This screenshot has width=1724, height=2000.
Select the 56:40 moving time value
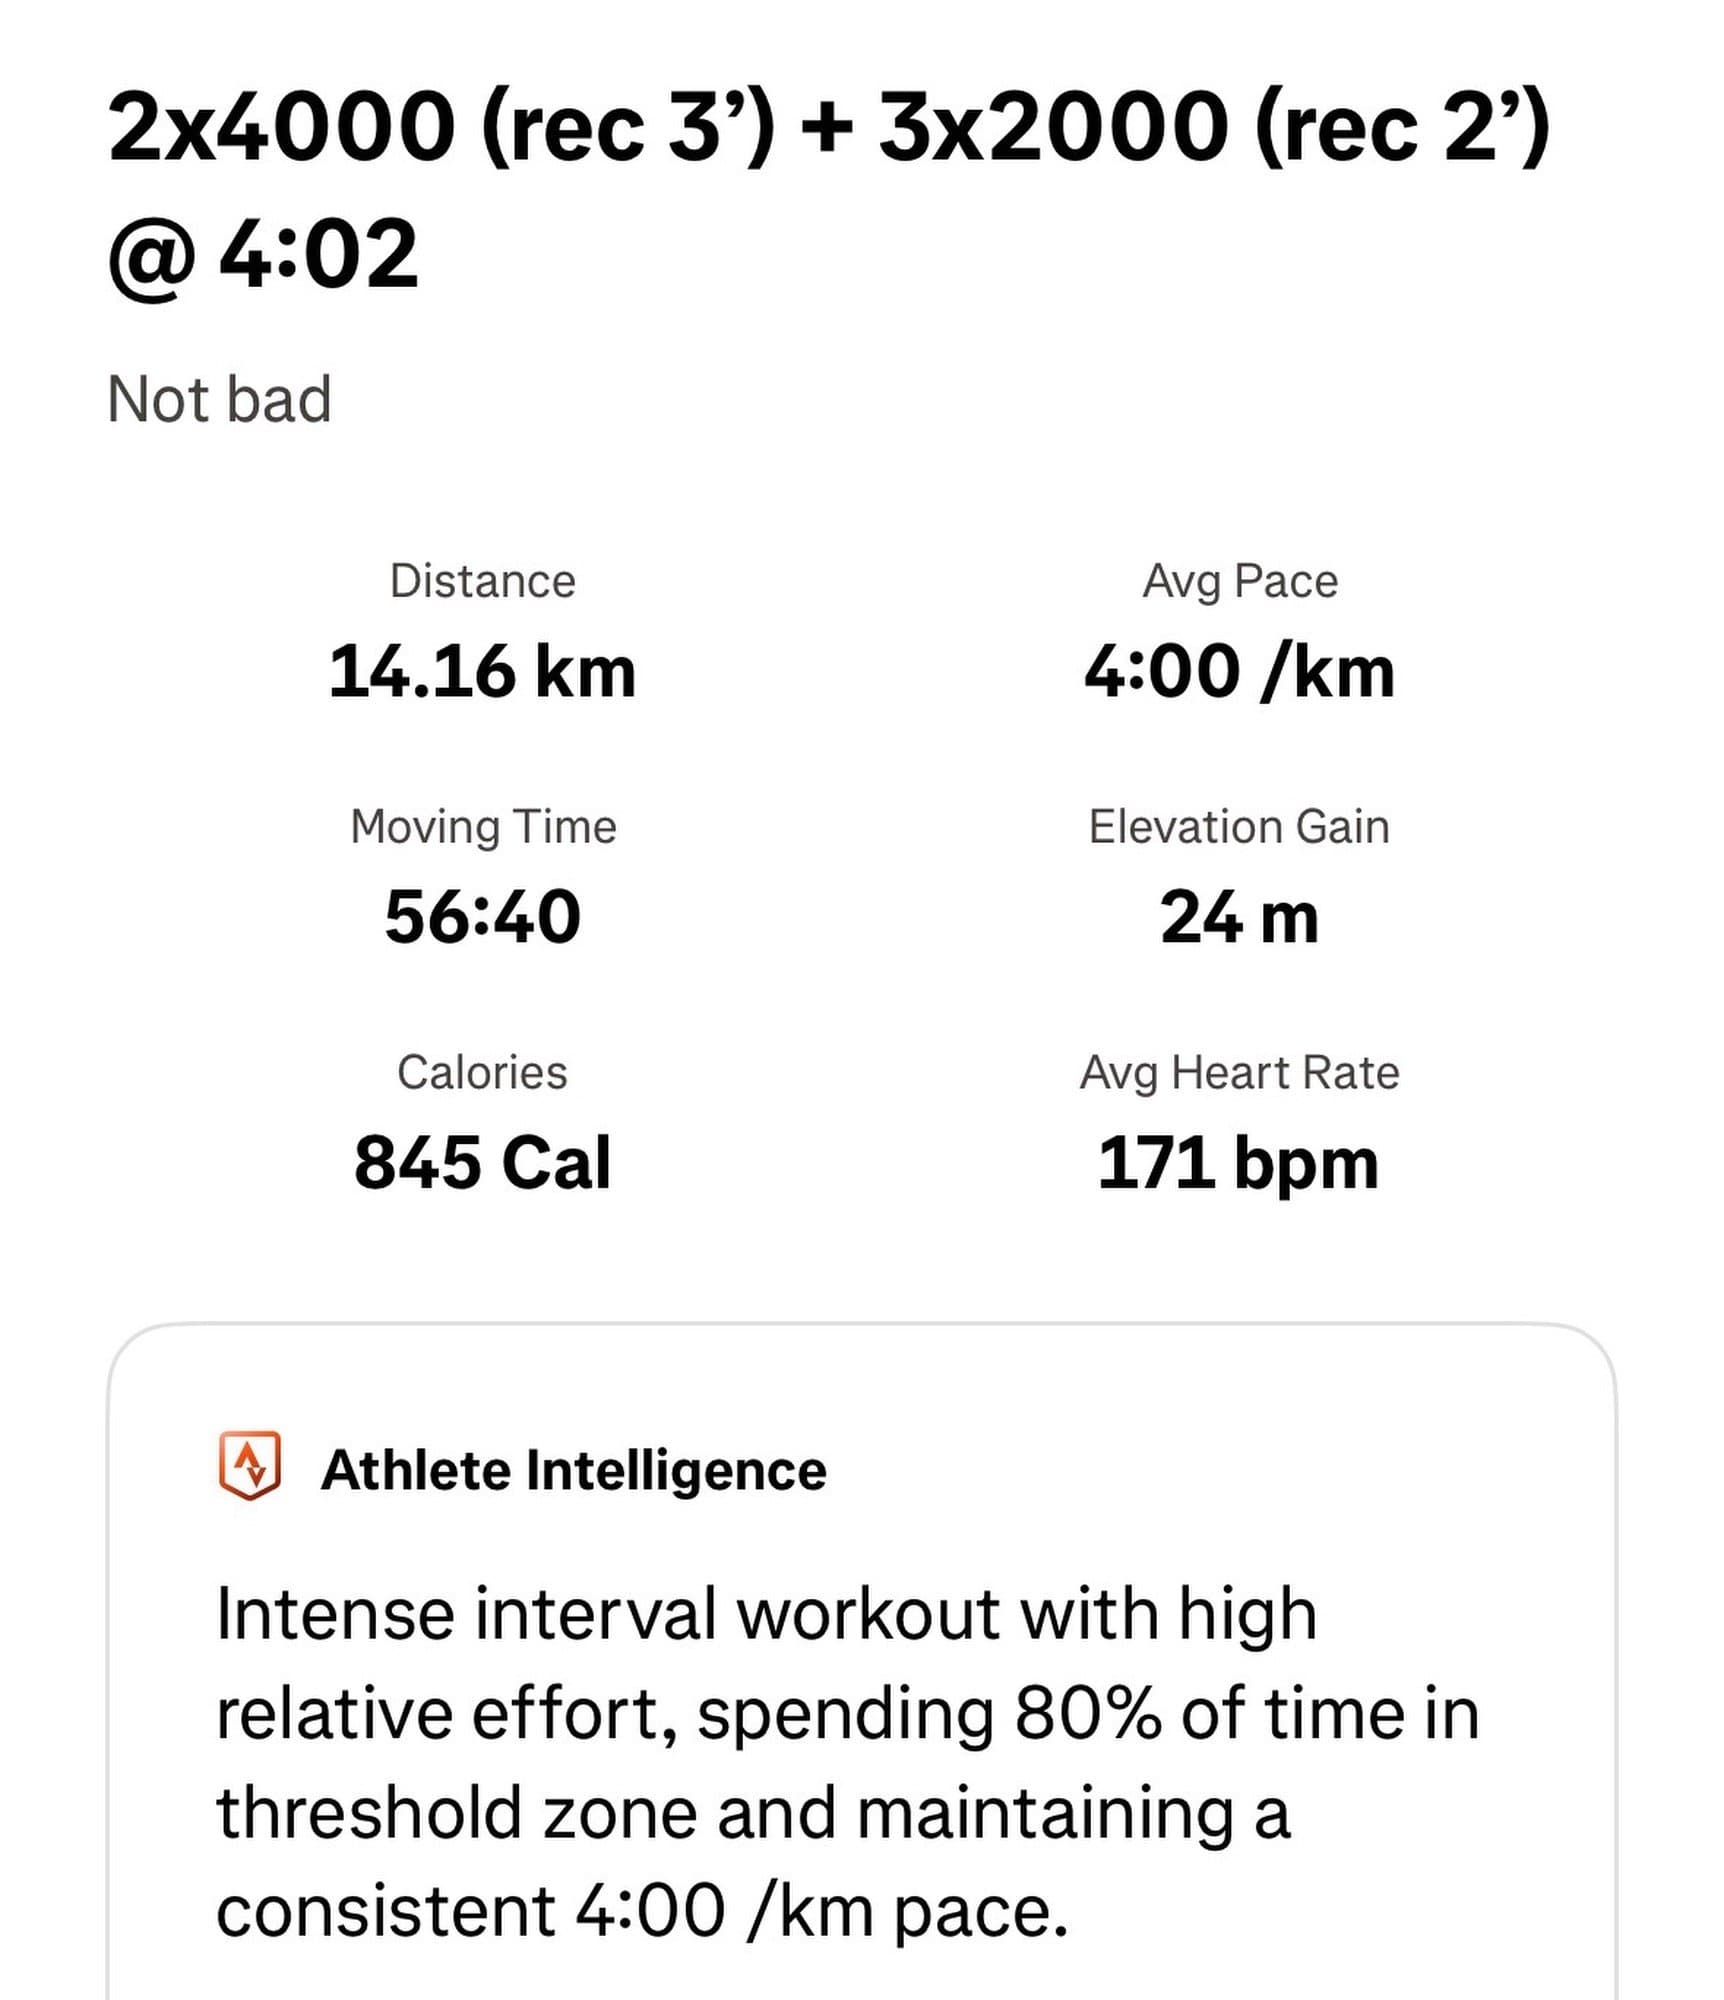click(x=482, y=917)
